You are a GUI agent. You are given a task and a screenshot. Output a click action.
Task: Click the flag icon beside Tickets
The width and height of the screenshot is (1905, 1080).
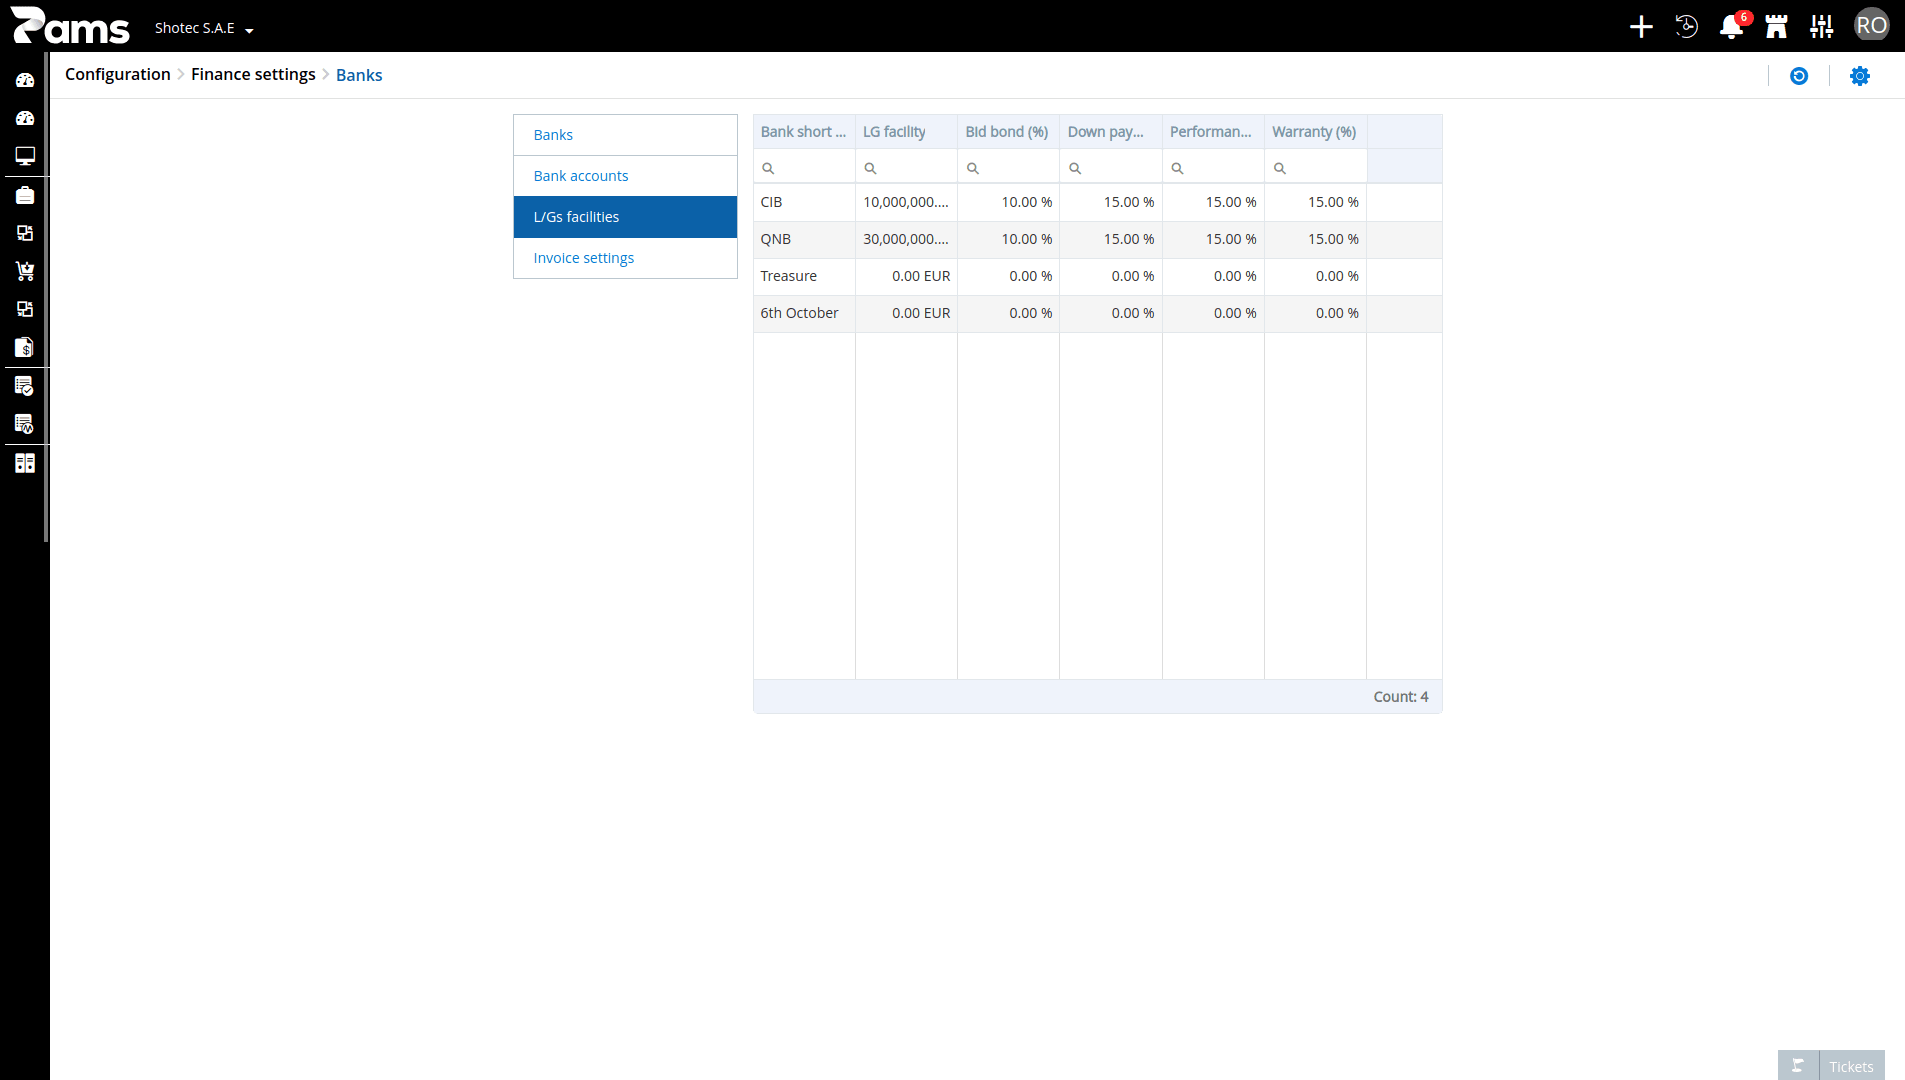(1798, 1066)
